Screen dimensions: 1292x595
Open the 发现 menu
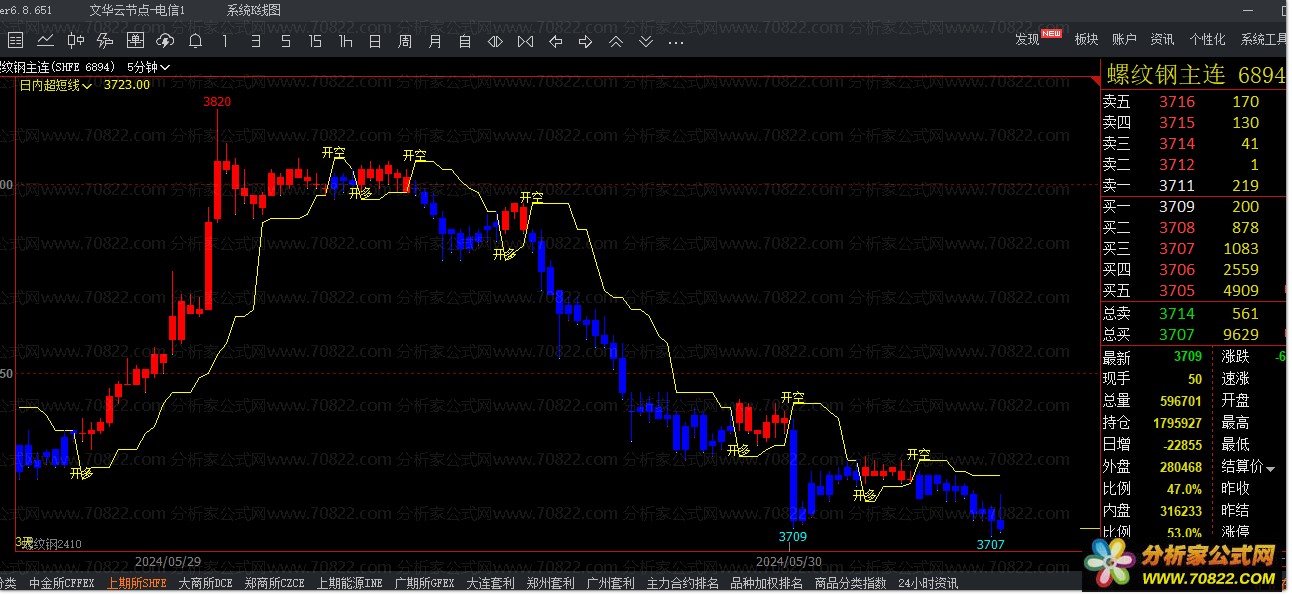[x=1027, y=39]
